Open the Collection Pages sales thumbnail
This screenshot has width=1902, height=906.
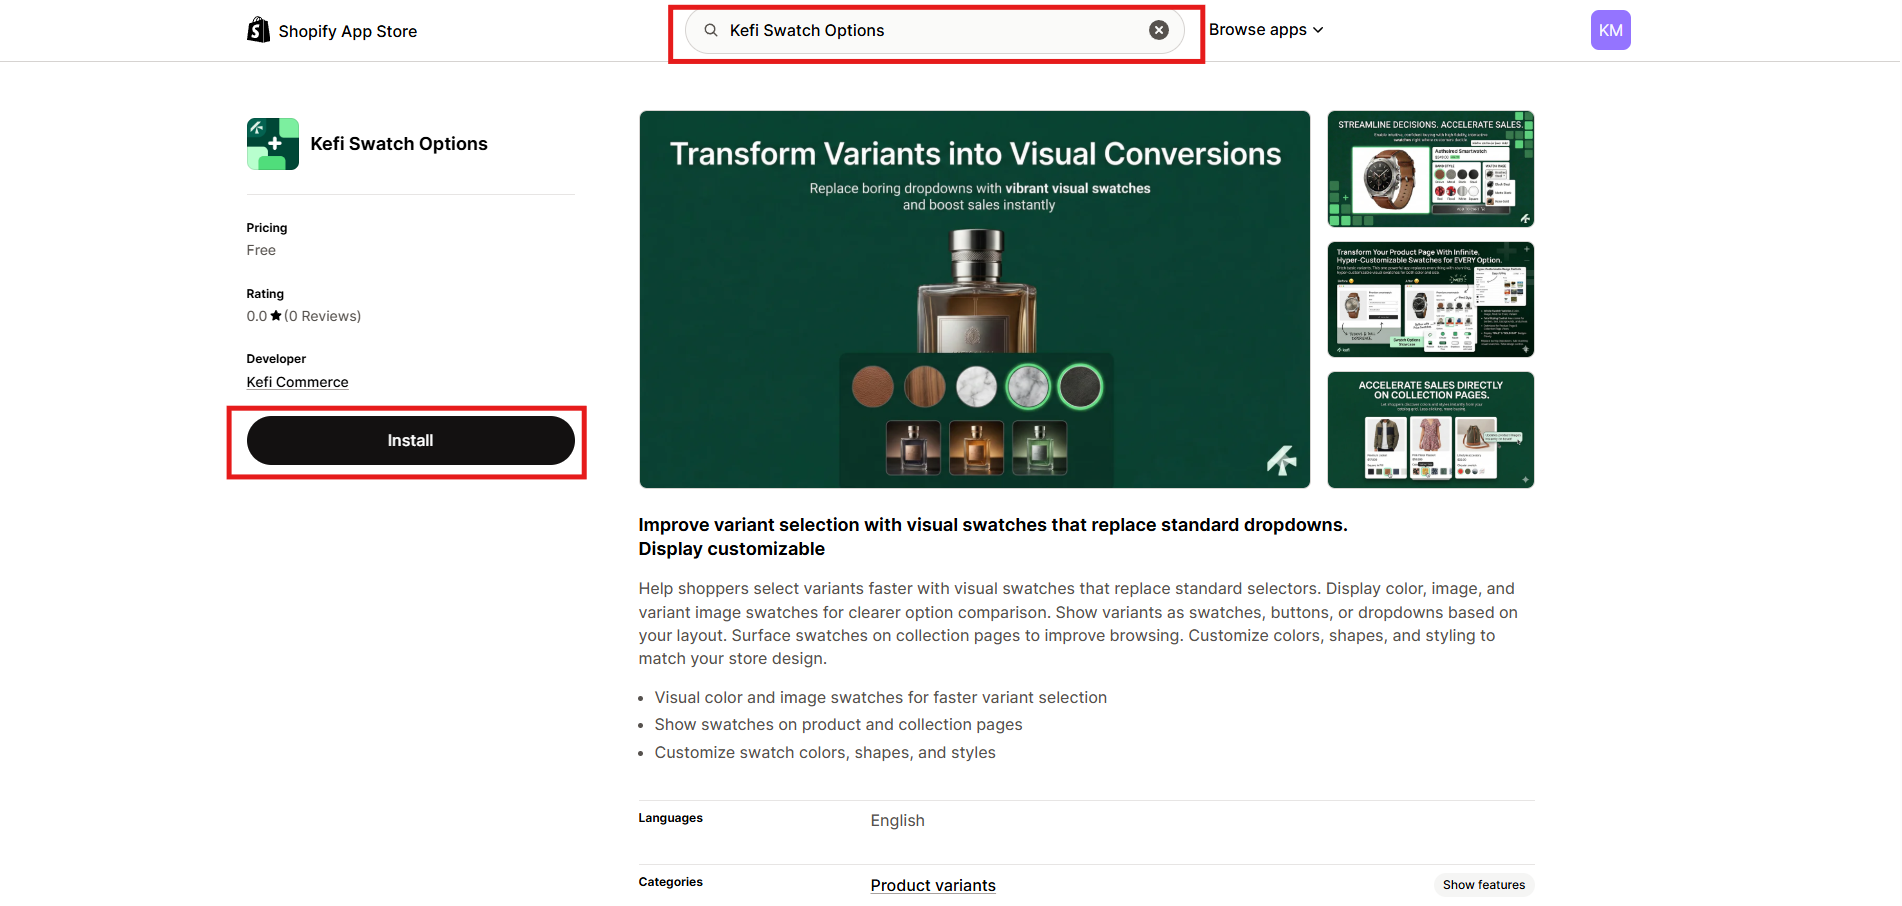[x=1430, y=430]
